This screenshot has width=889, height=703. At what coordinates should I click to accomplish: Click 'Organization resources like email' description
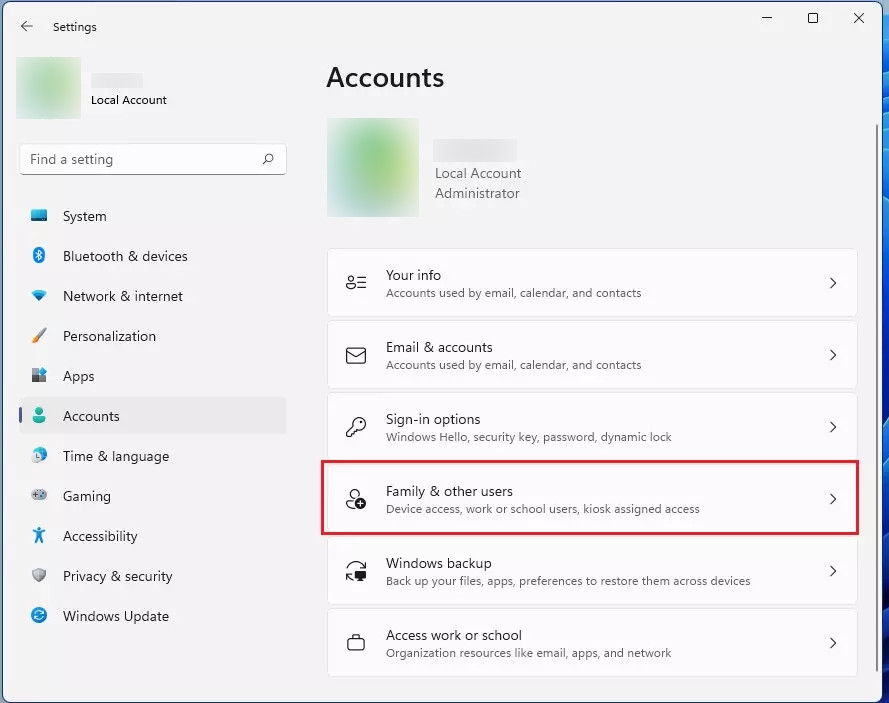528,653
